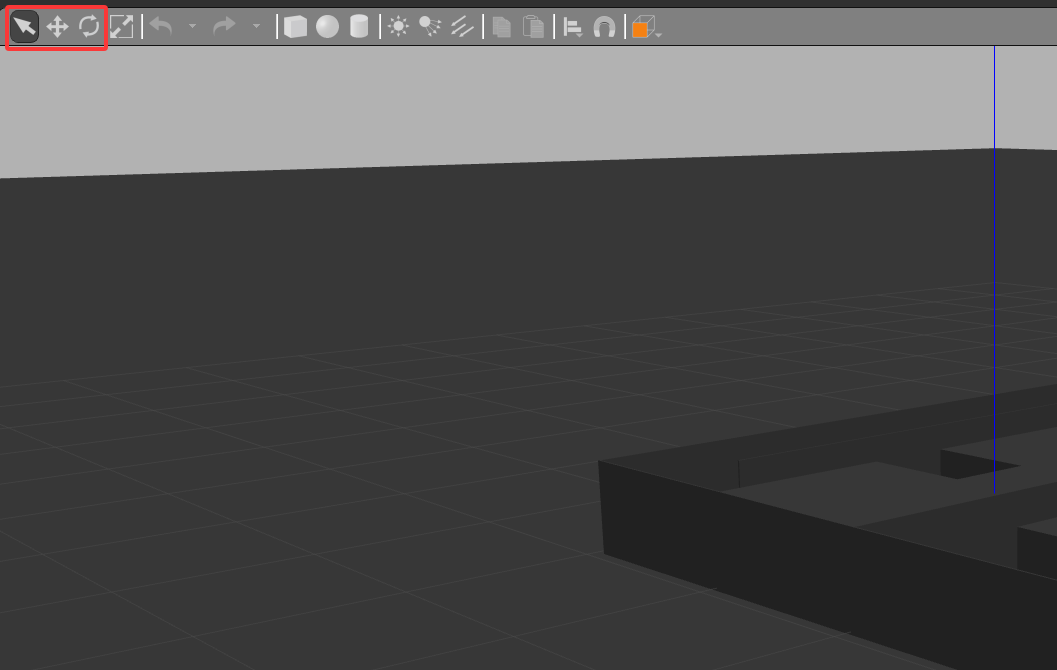This screenshot has height=670, width=1057.
Task: Click the paste clipboard icon
Action: click(533, 27)
